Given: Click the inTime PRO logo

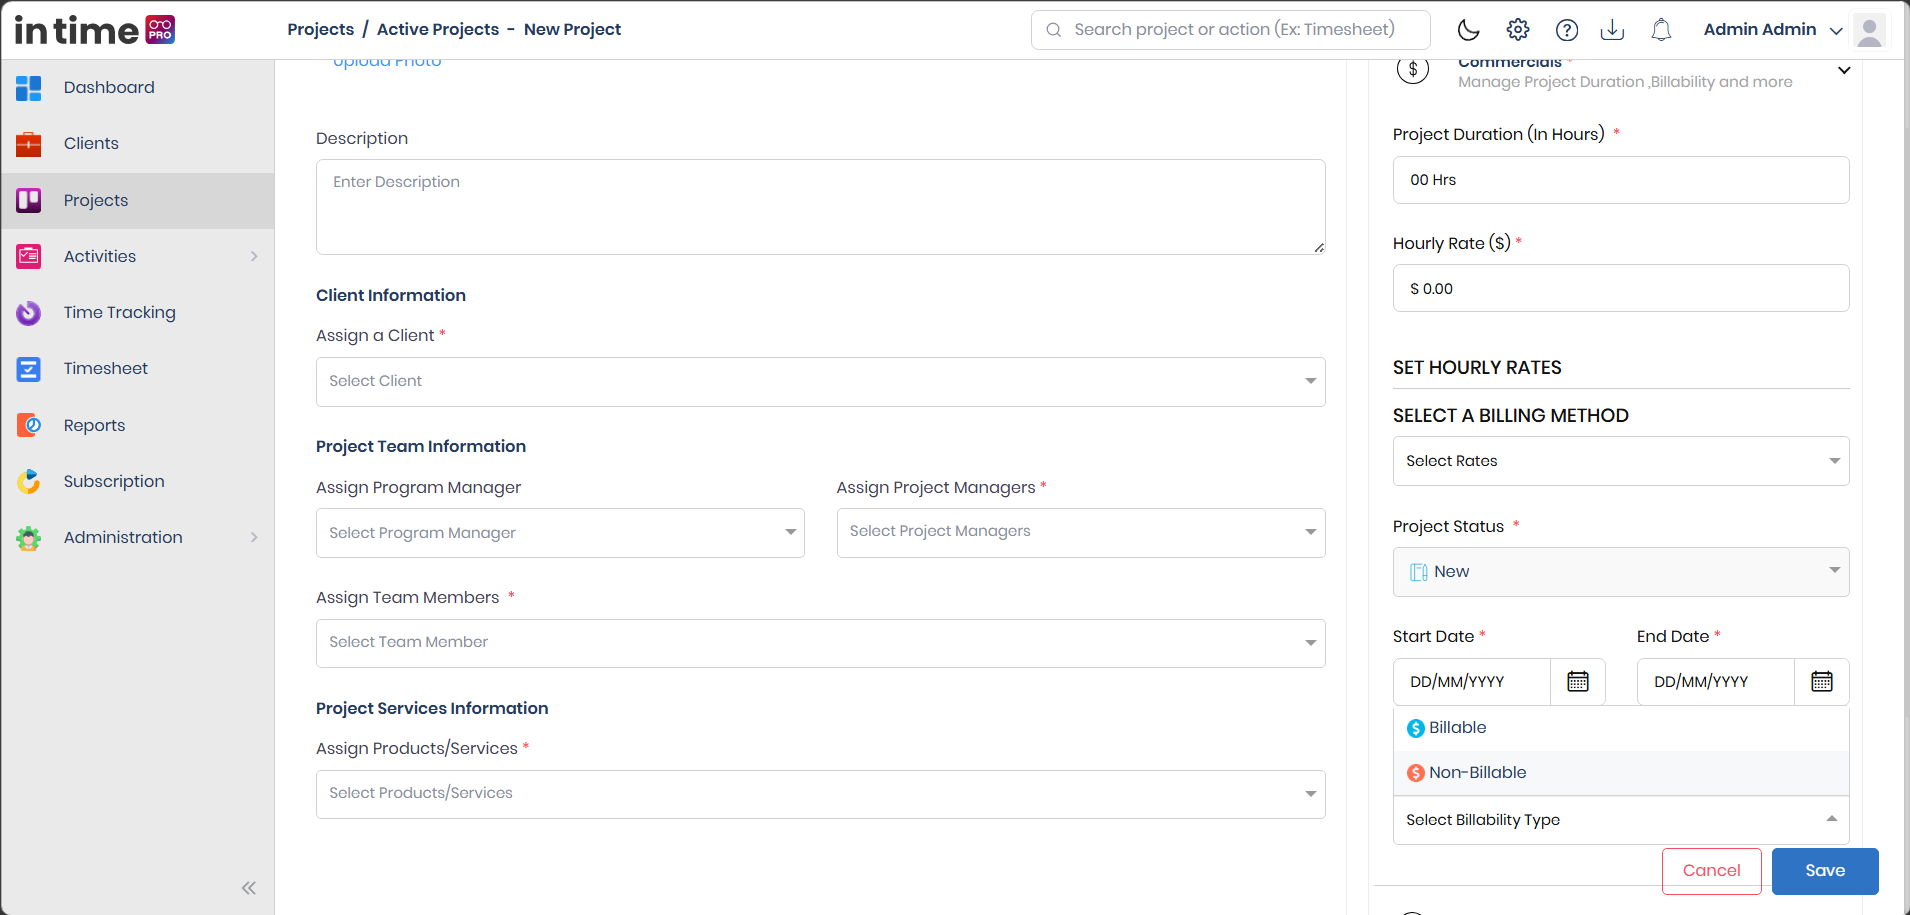Looking at the screenshot, I should pos(95,30).
